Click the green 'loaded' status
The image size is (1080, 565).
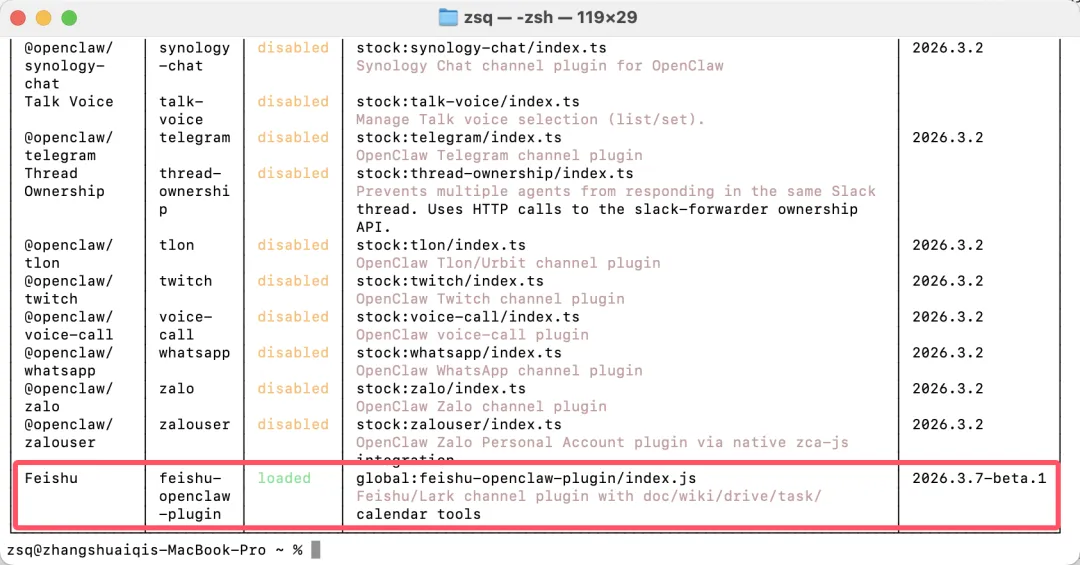click(284, 478)
